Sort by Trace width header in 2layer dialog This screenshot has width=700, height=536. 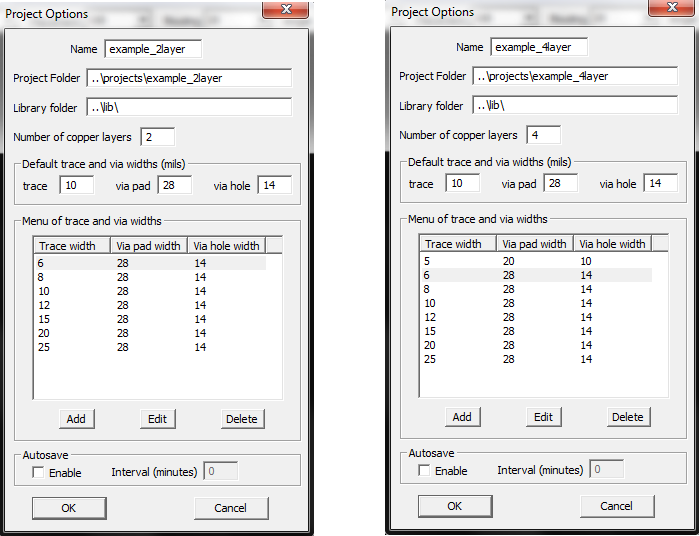(x=72, y=246)
